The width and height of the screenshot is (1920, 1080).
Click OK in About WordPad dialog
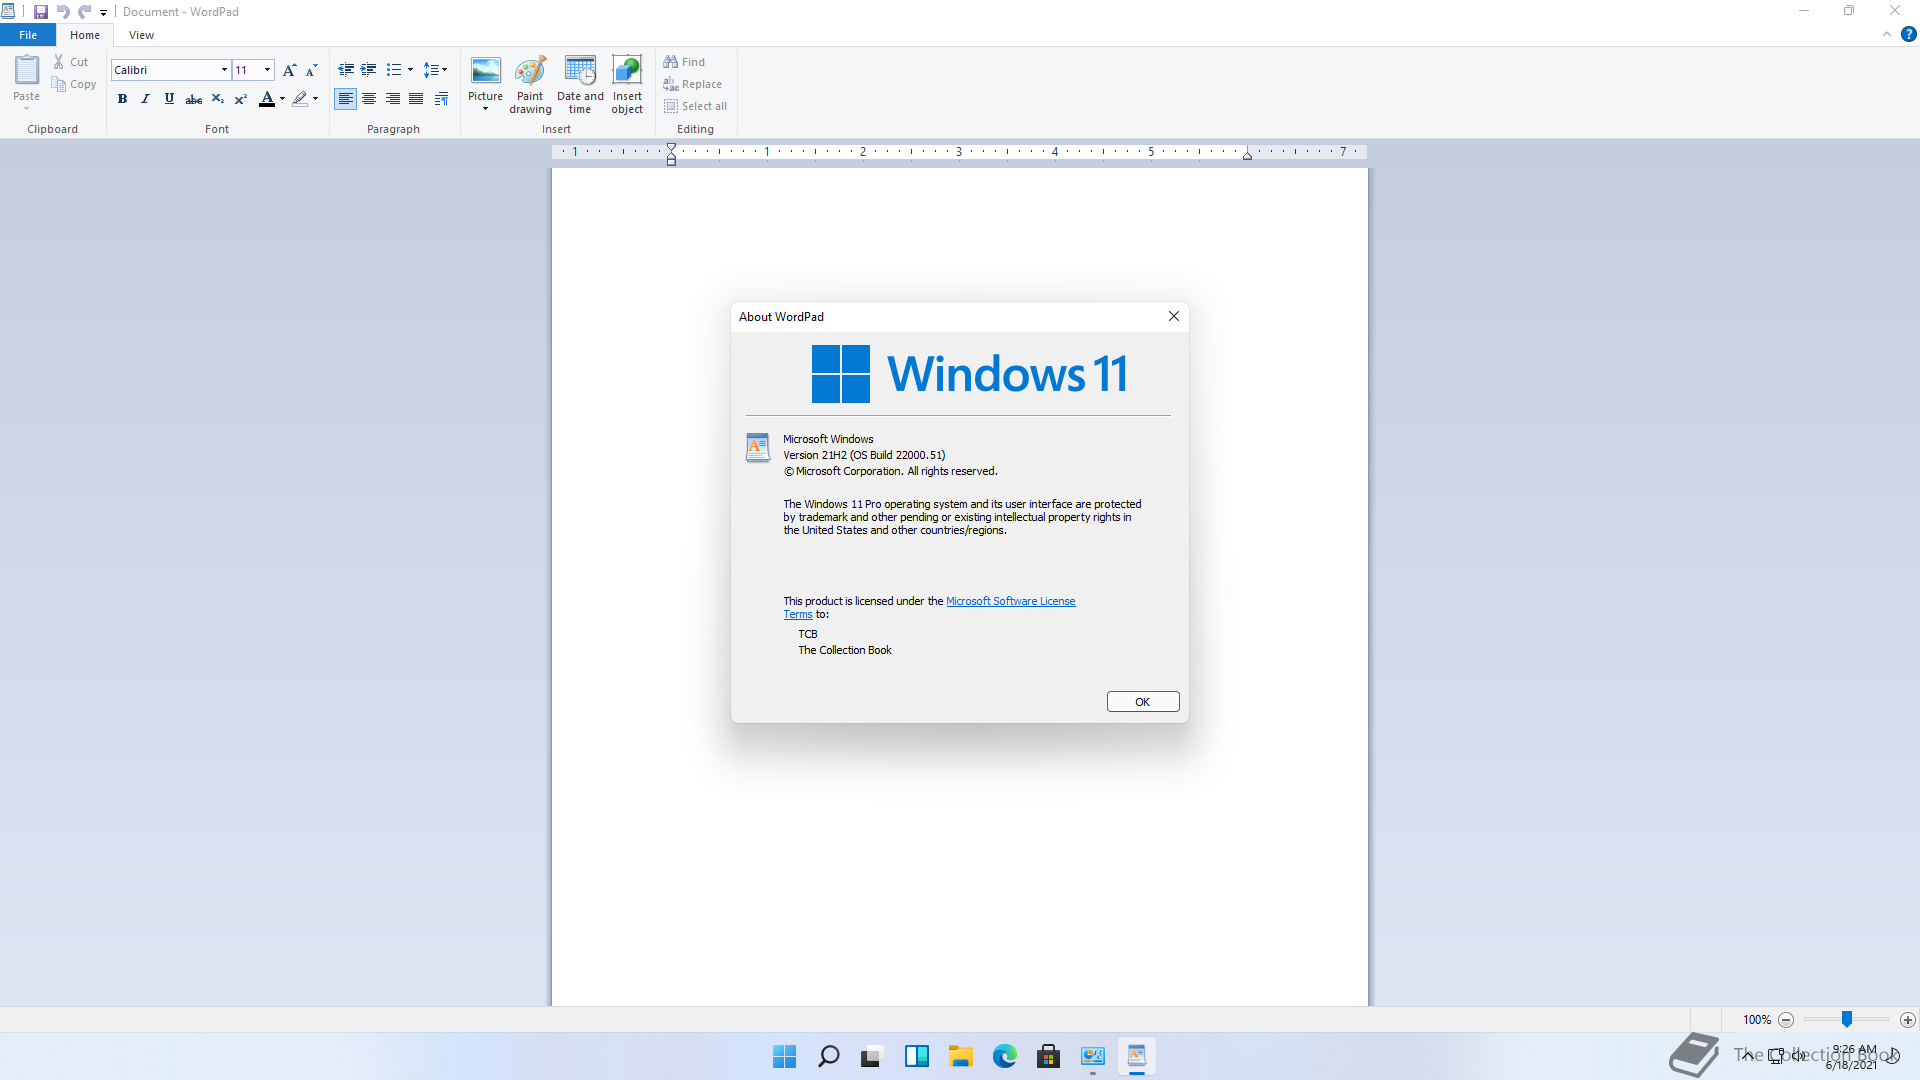[x=1143, y=702]
